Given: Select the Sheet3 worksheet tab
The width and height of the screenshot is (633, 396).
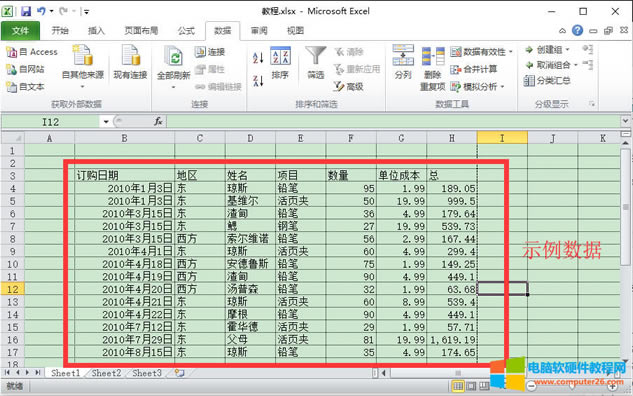Looking at the screenshot, I should (x=147, y=373).
